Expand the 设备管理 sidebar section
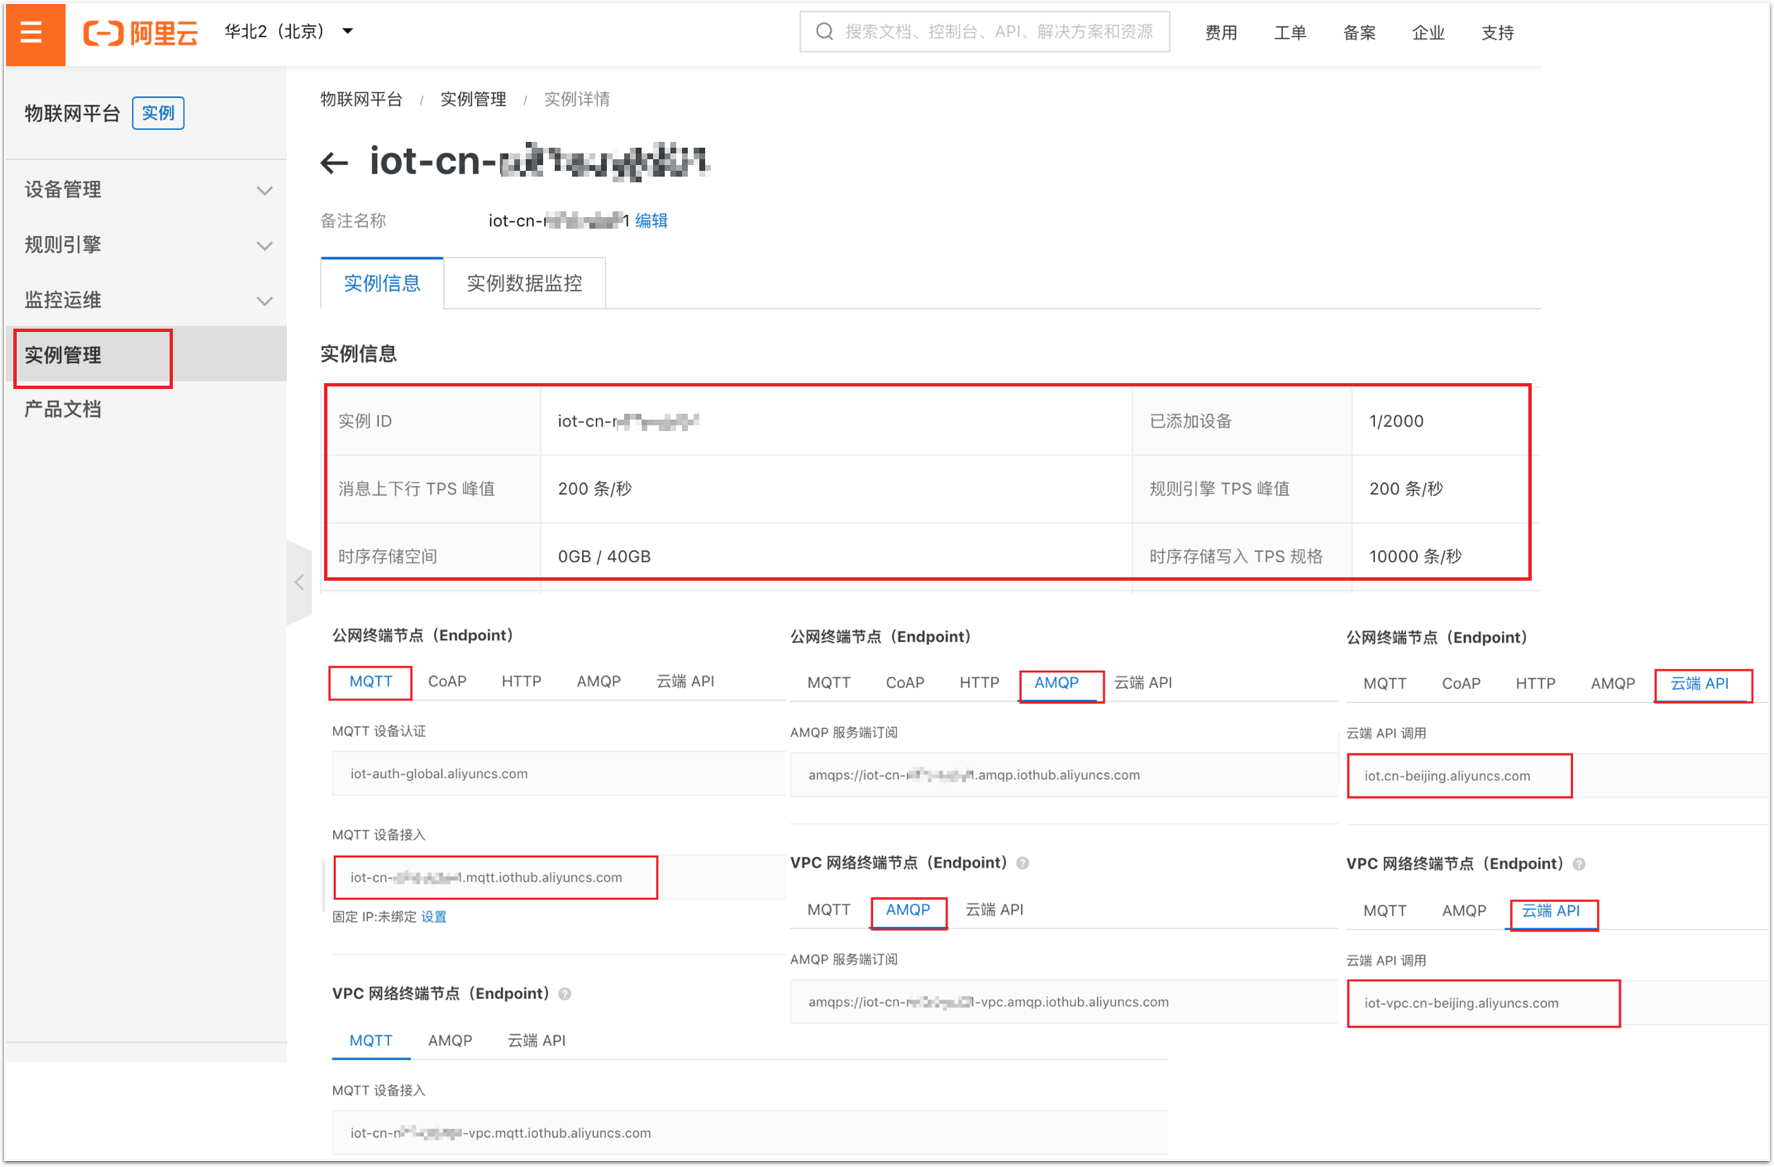 146,190
